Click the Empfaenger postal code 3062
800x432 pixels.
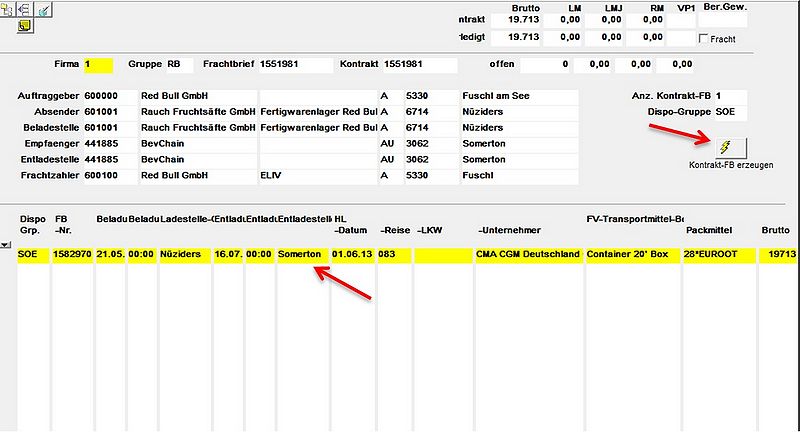click(432, 144)
